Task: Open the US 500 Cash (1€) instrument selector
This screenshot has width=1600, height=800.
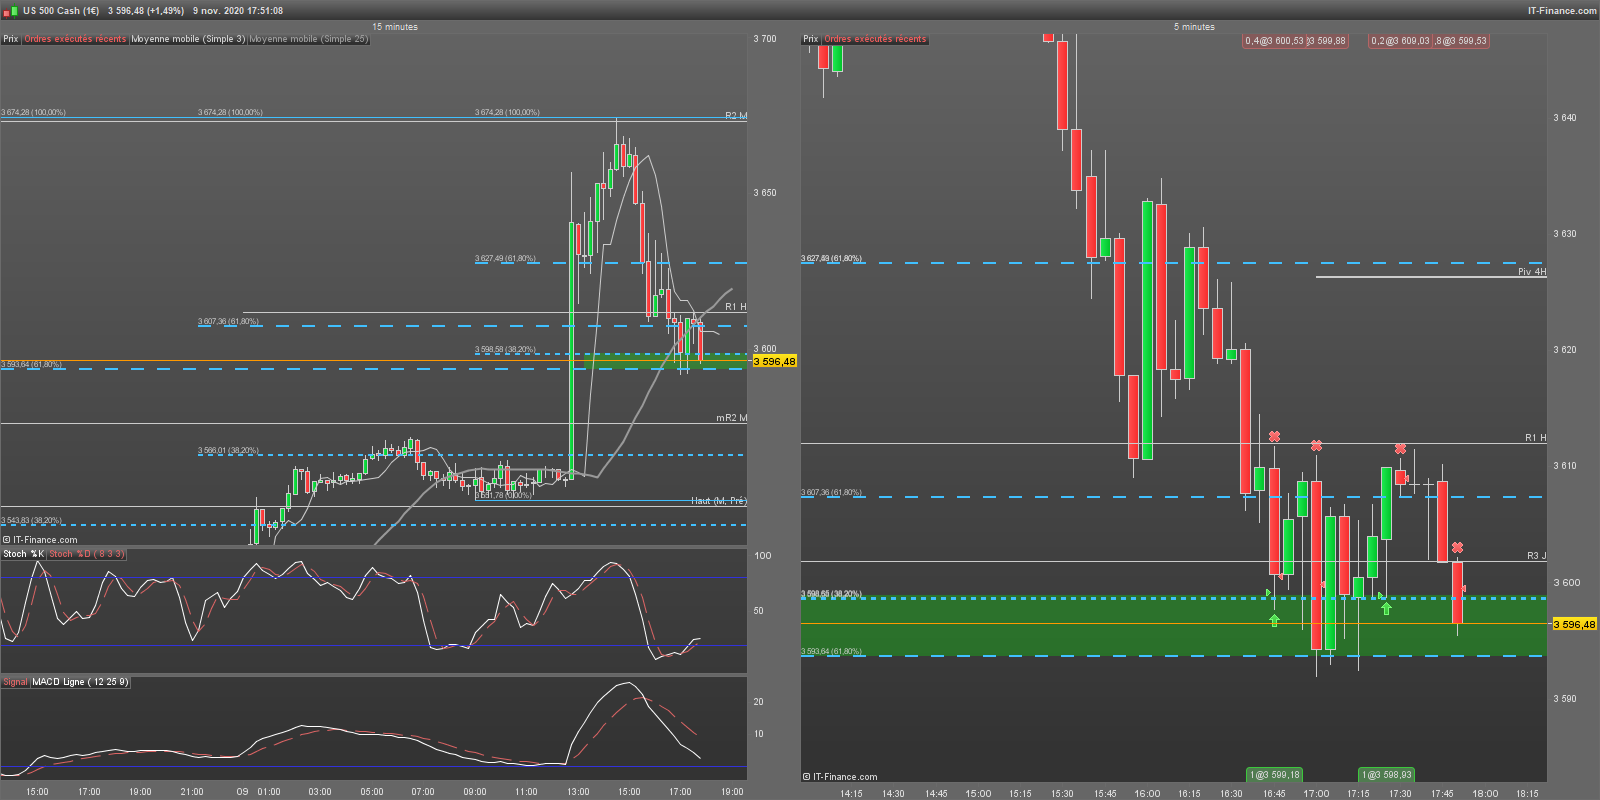Action: coord(61,11)
